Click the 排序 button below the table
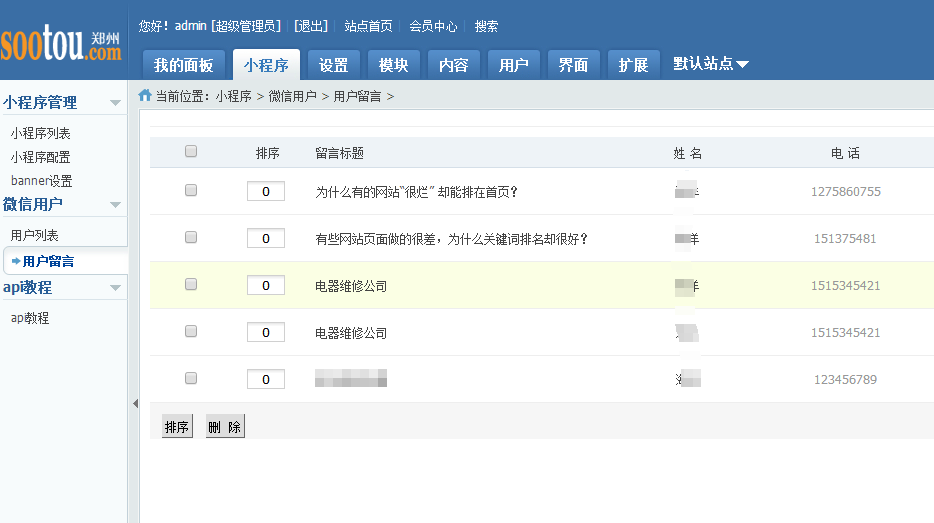Screen dimensions: 934x523 pos(176,427)
